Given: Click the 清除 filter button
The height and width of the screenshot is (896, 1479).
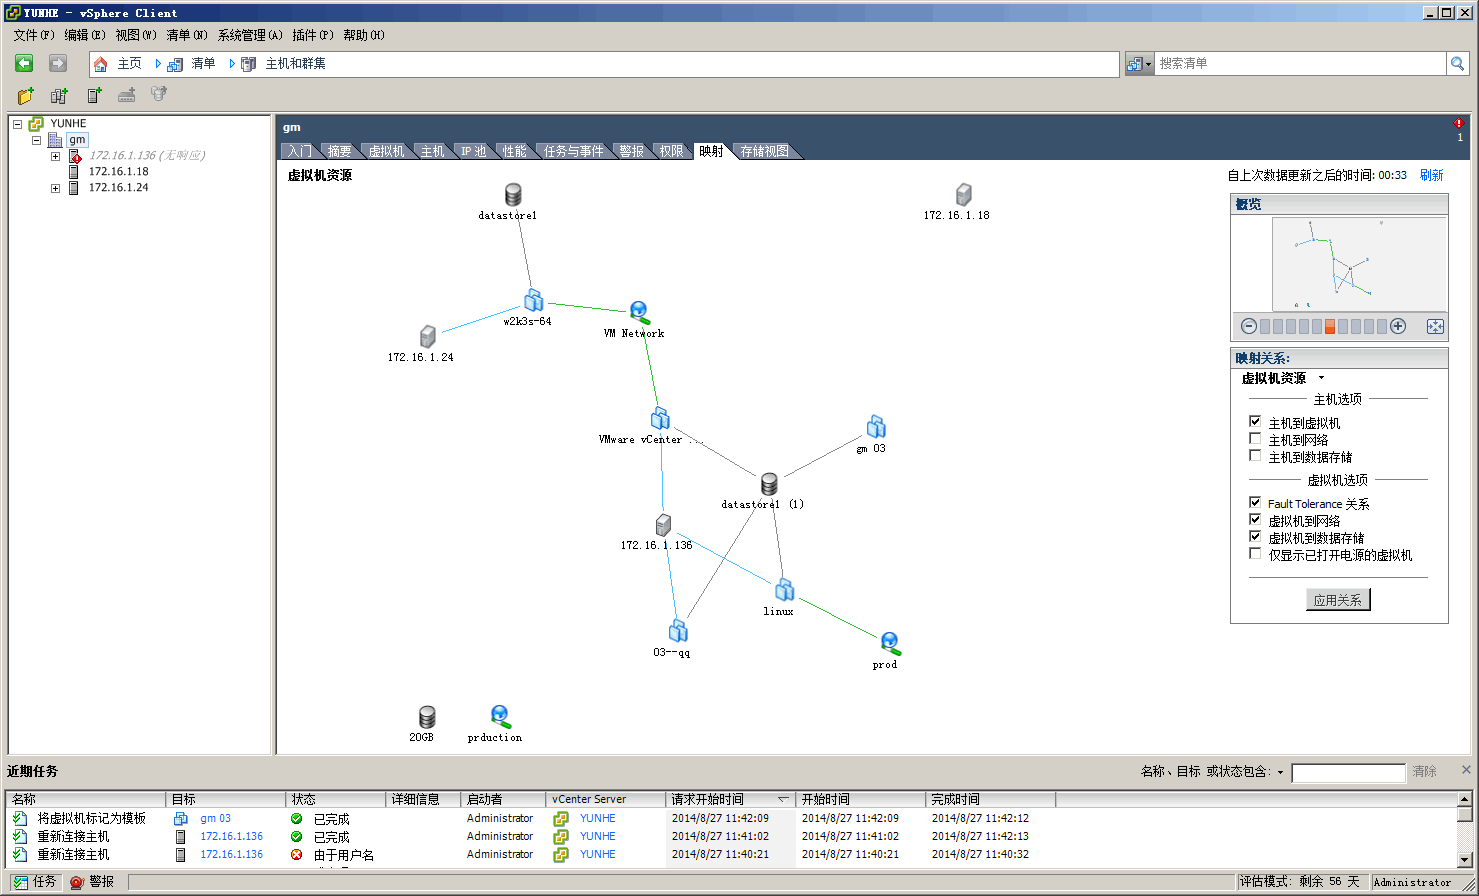Looking at the screenshot, I should 1425,772.
